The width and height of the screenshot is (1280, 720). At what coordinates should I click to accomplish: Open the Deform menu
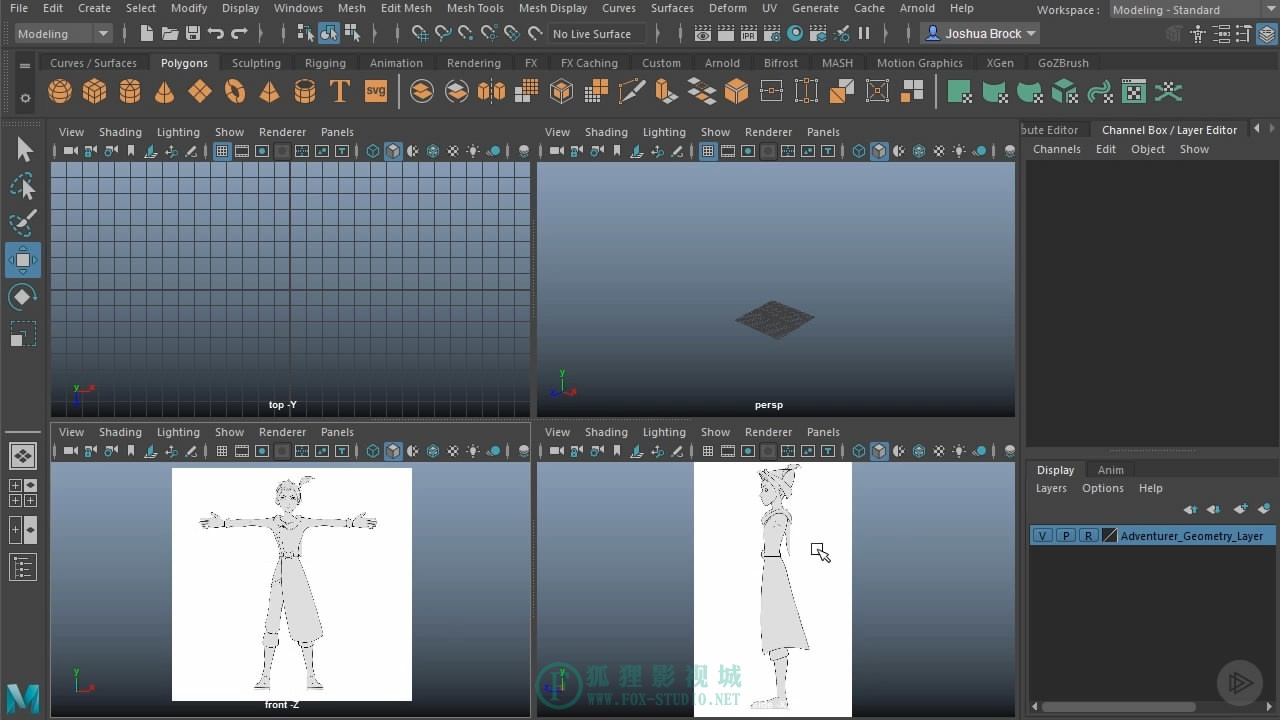point(727,8)
